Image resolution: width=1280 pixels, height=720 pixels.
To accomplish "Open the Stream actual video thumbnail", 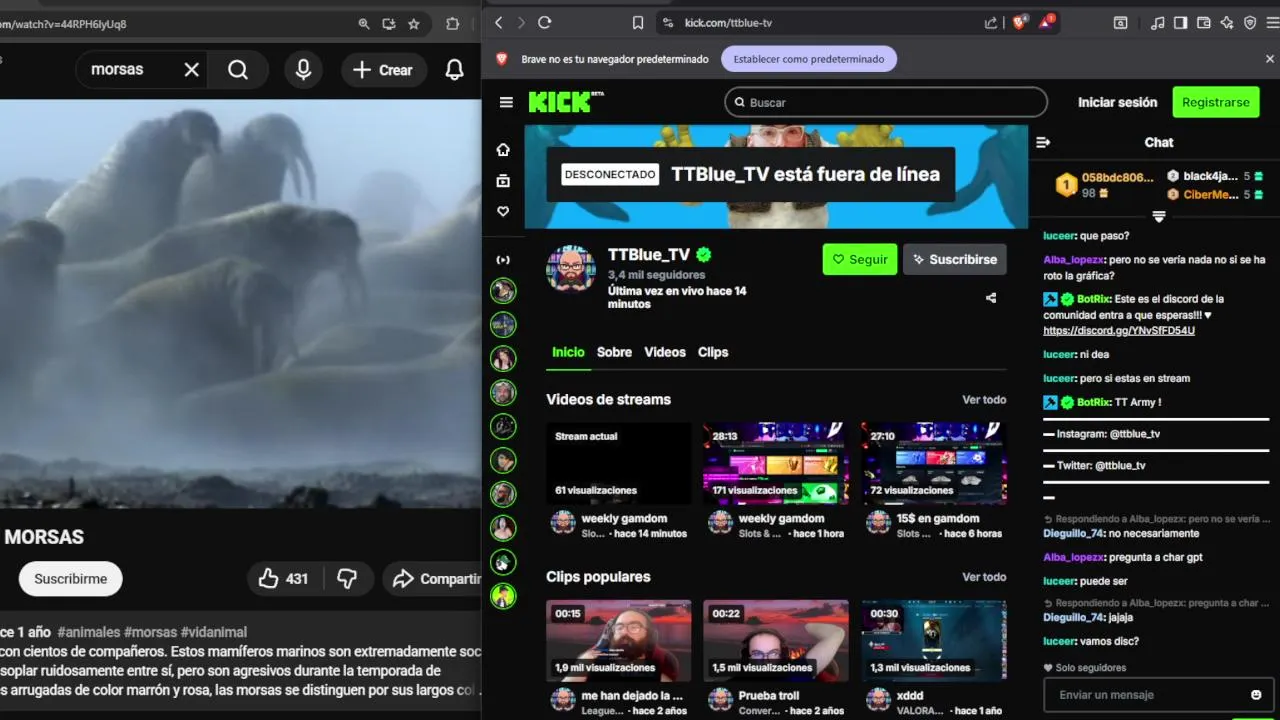I will (x=618, y=463).
